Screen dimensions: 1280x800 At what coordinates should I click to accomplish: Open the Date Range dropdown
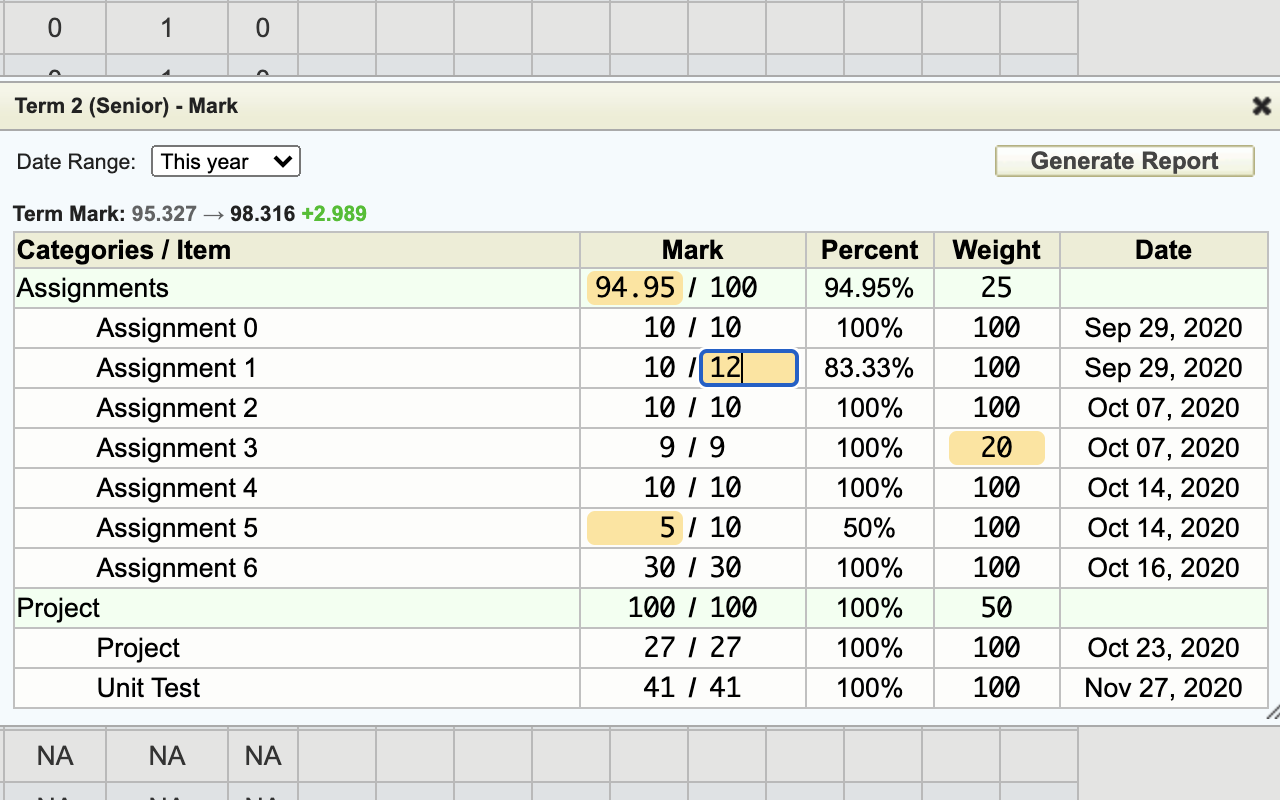226,161
